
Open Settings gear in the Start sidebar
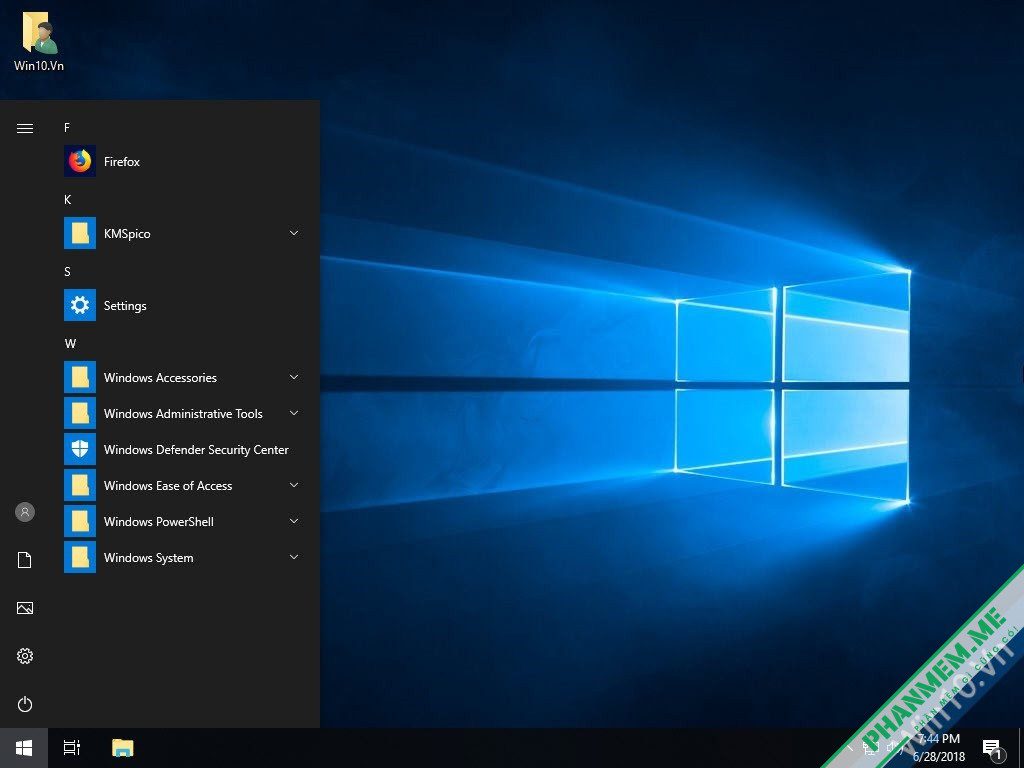coord(25,656)
